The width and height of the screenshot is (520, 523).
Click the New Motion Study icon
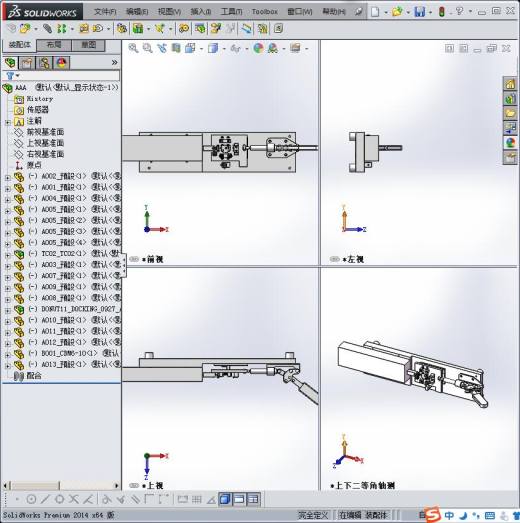183,29
